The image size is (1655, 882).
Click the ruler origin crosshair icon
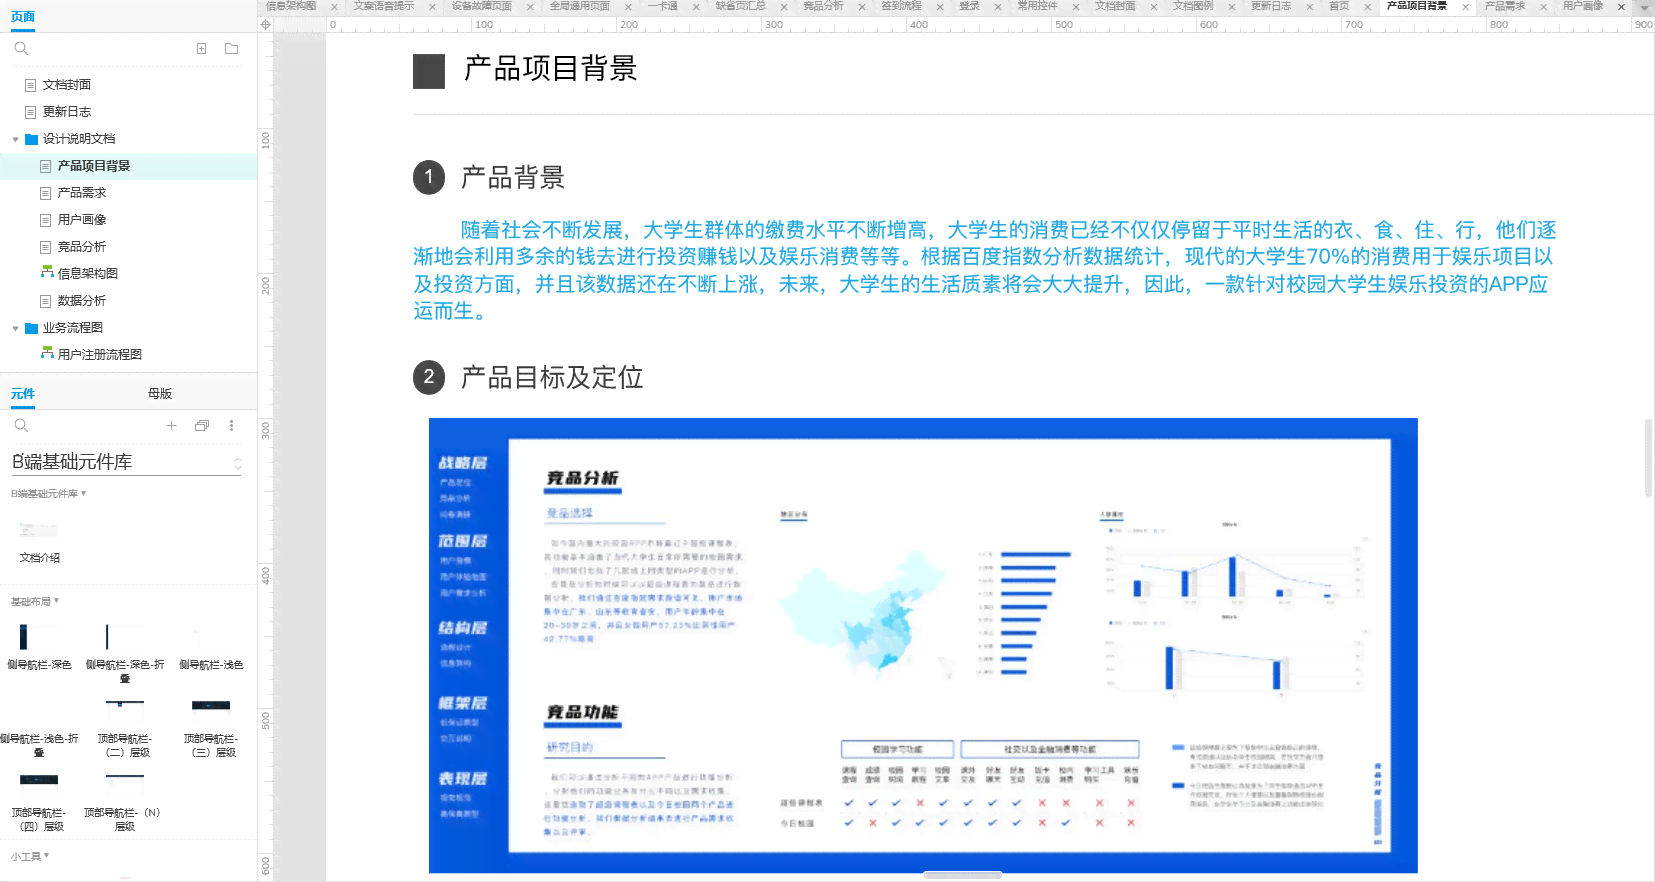point(265,24)
